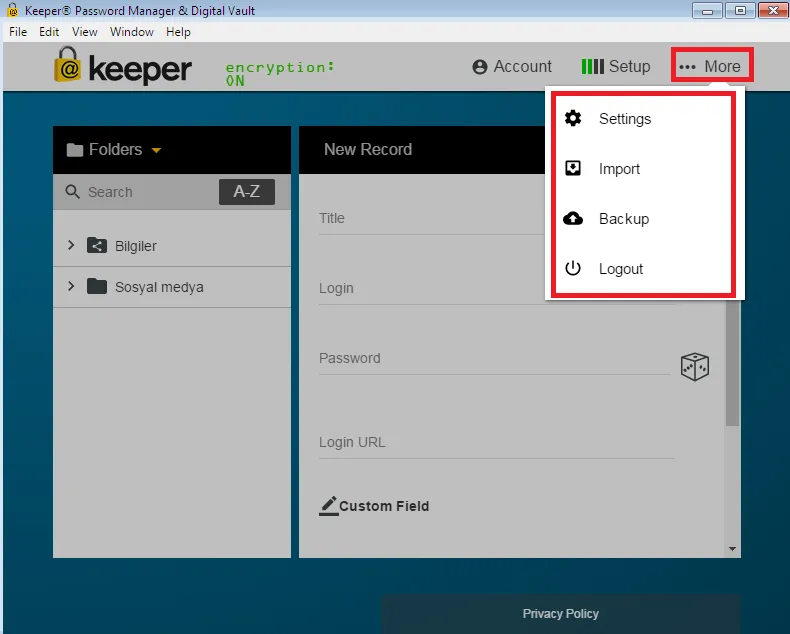Click the green Setup bars icon

[592, 67]
